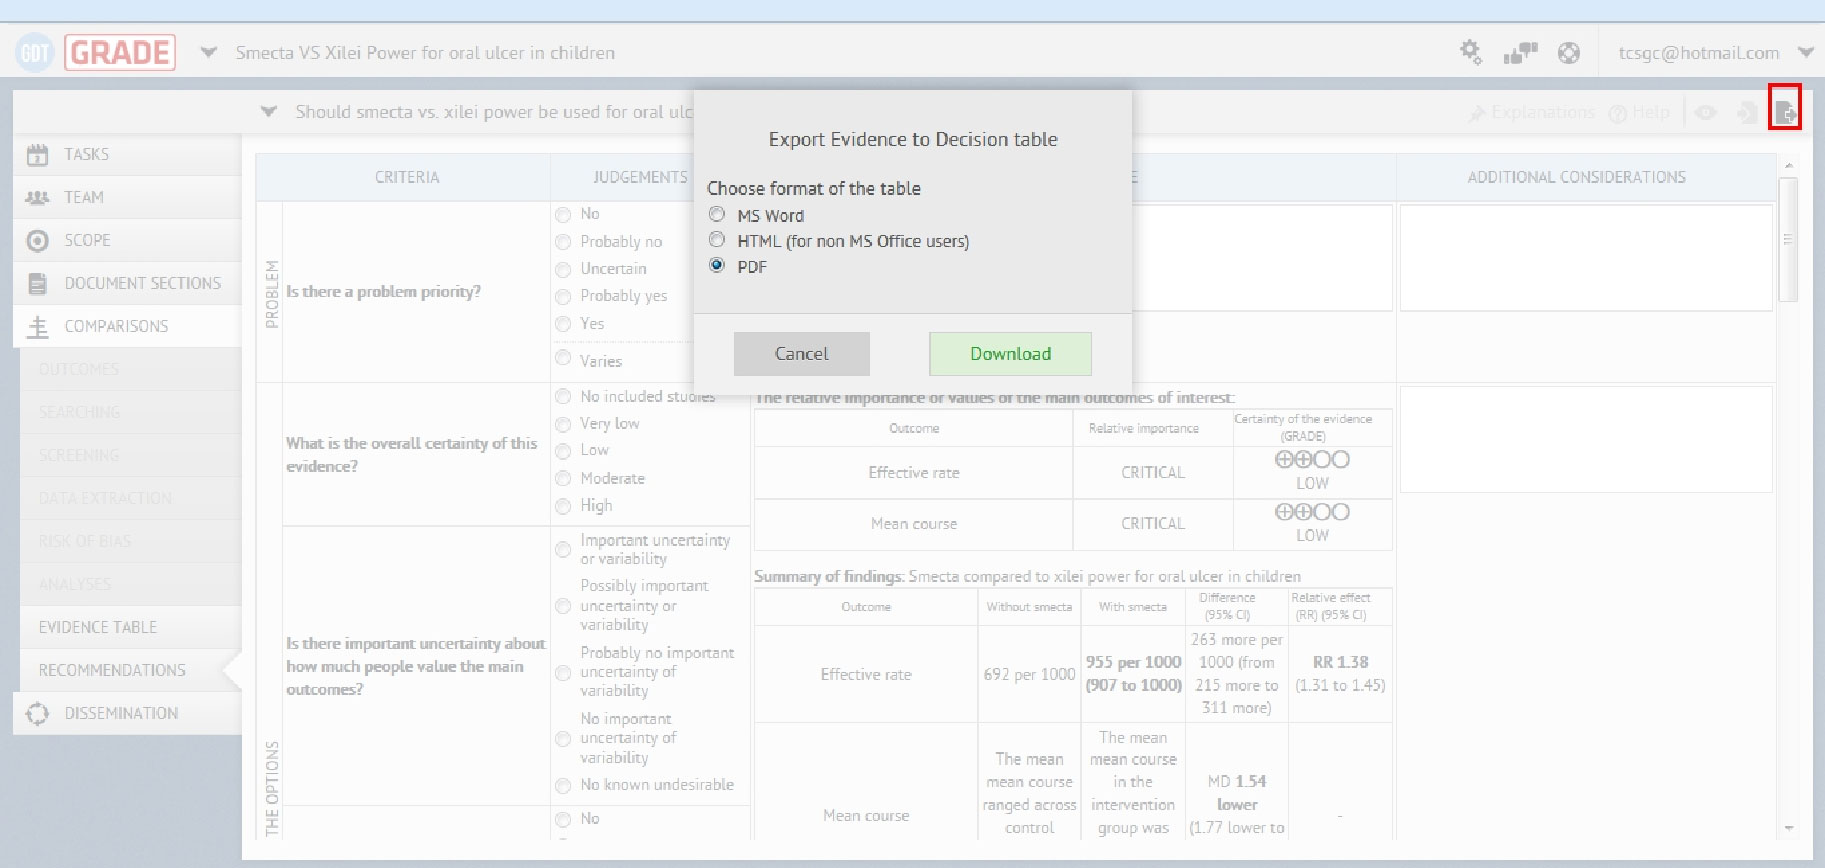Open the TEAM sidebar section
This screenshot has width=1825, height=868.
pyautogui.click(x=127, y=197)
